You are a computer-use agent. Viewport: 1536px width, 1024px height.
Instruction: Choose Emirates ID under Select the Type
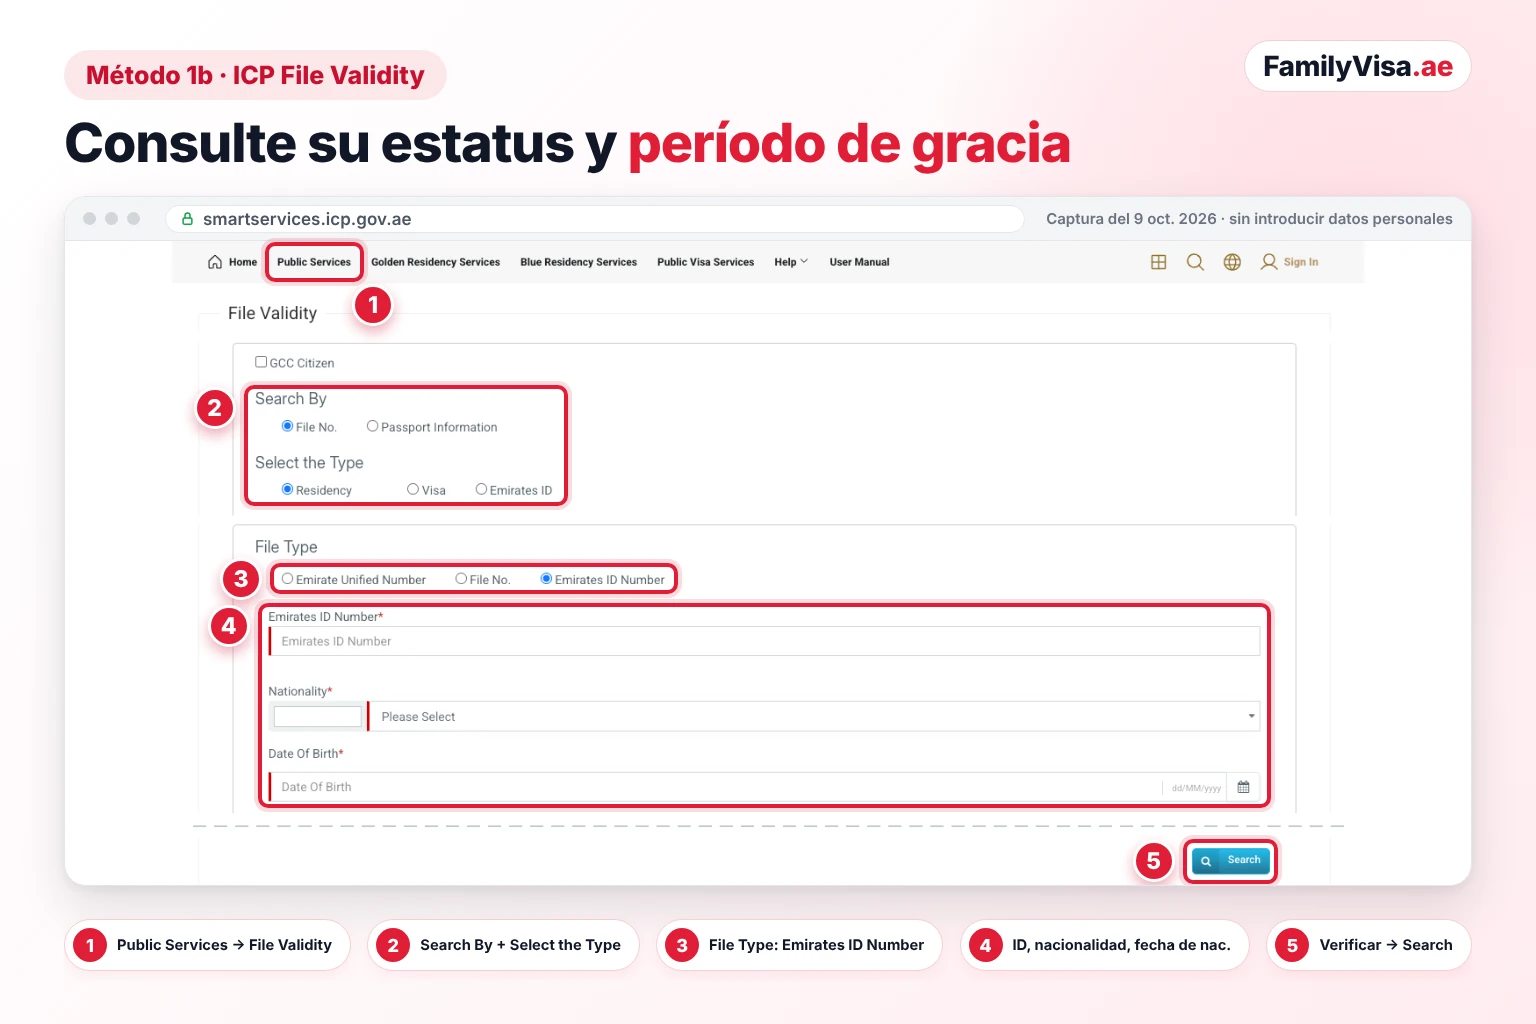(481, 489)
